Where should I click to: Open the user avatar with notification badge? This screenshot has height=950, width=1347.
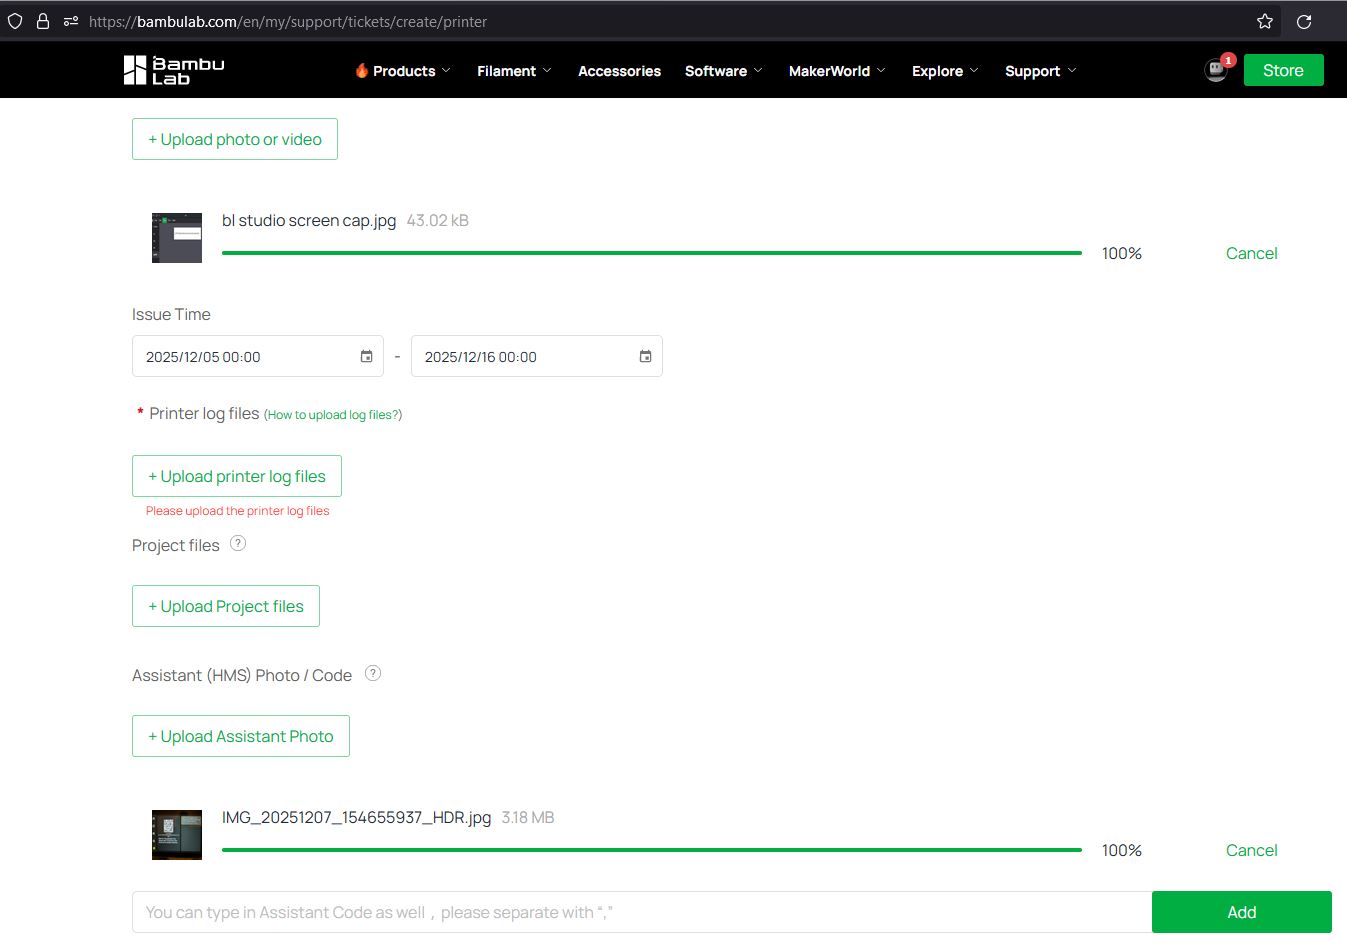1216,70
